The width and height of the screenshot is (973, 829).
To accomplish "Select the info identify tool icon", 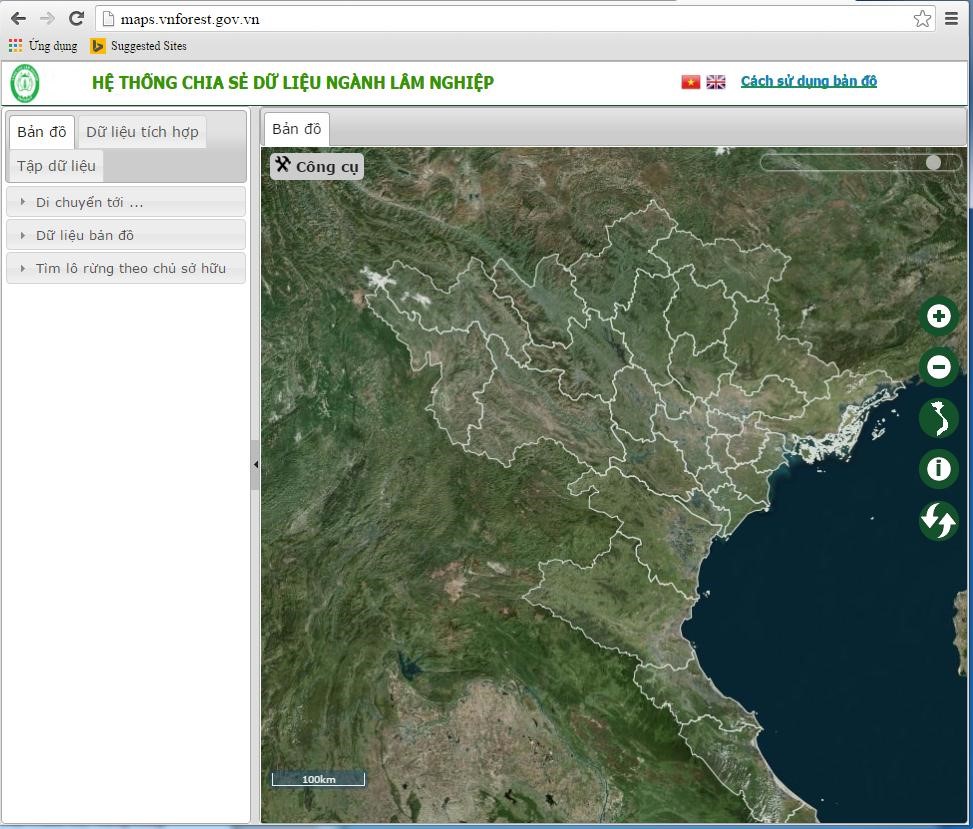I will (938, 468).
